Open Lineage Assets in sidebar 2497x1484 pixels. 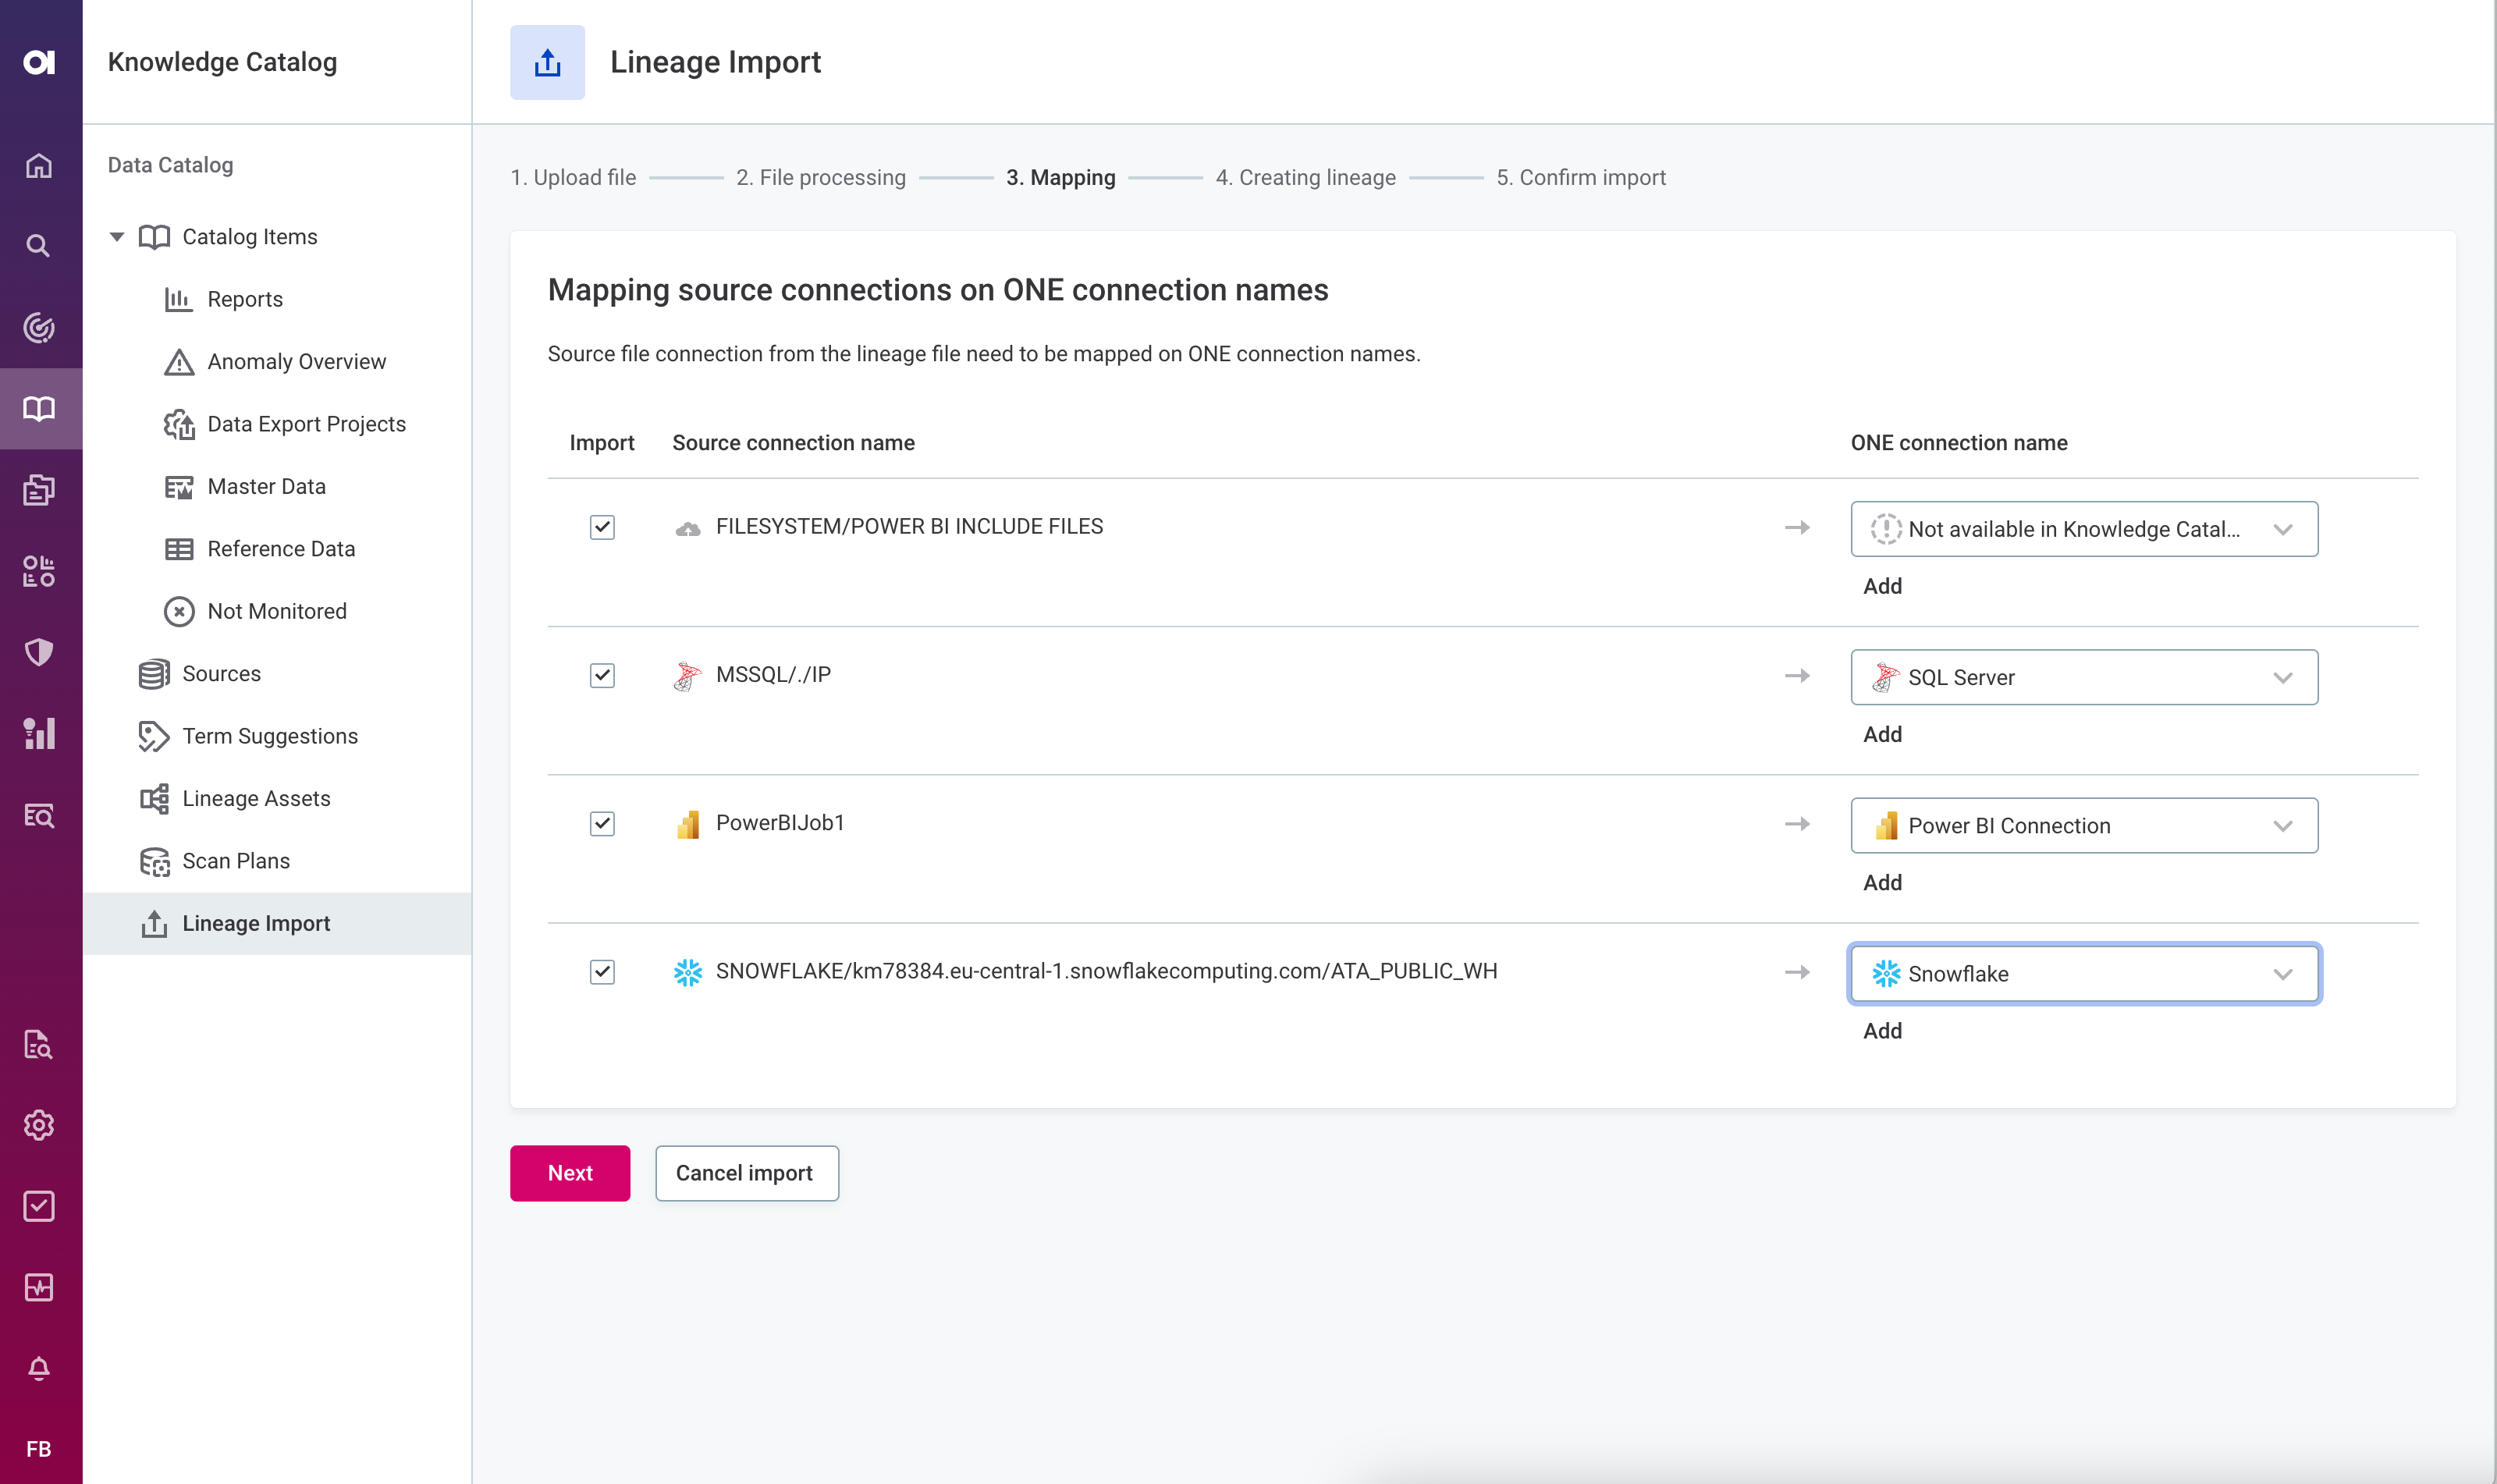[256, 798]
